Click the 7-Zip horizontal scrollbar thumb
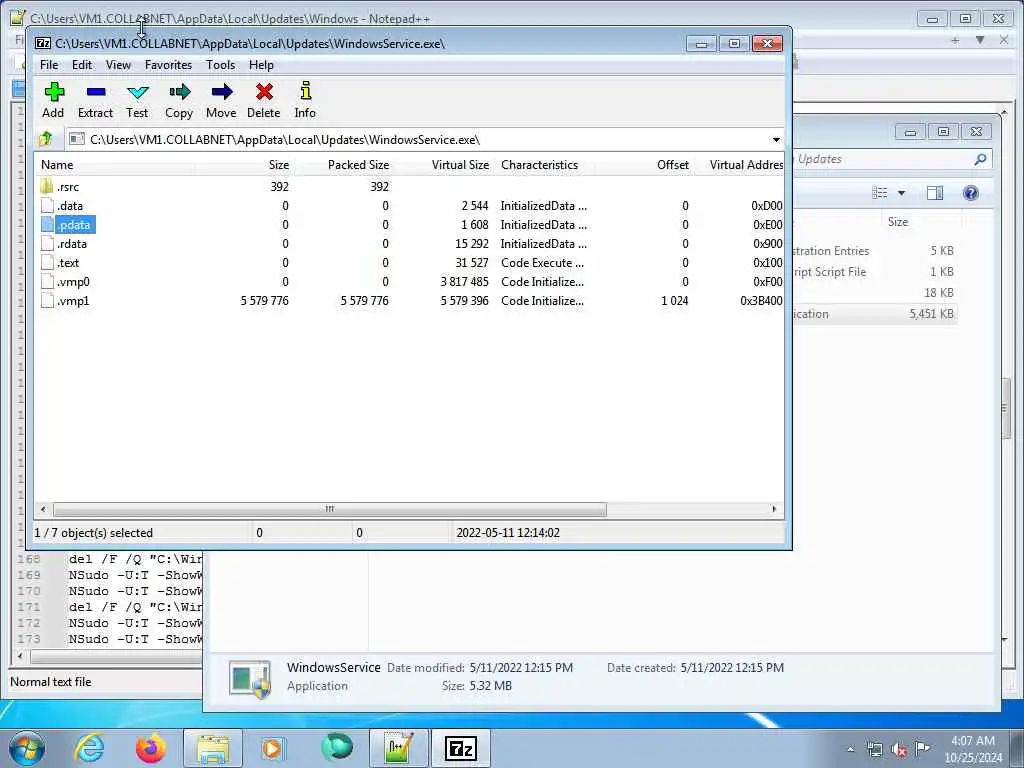Screen dimensions: 1024x768 click(330, 509)
